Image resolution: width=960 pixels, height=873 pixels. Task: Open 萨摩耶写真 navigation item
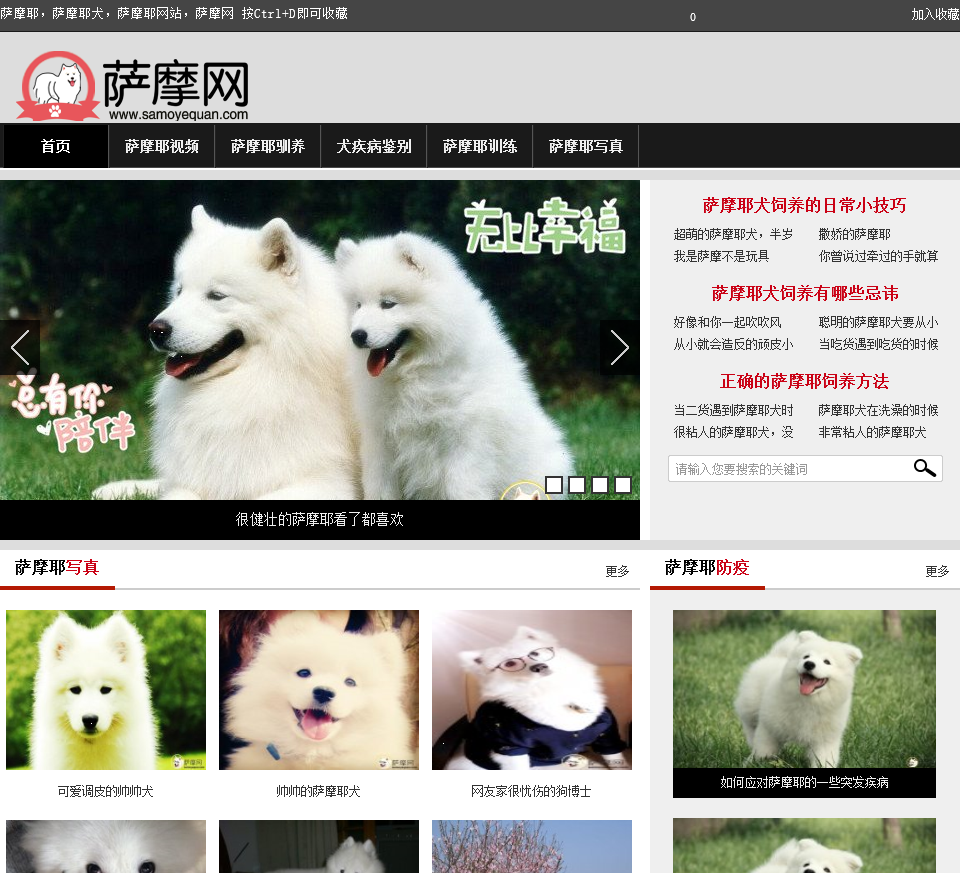586,146
